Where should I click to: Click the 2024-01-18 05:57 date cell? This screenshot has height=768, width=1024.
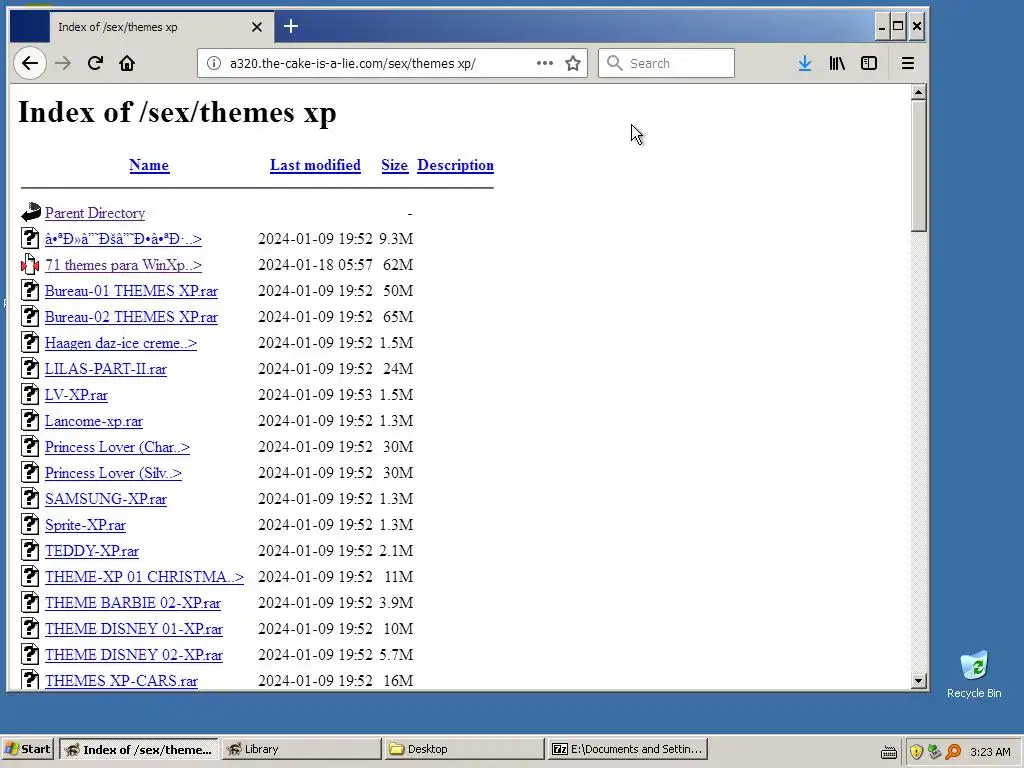(x=315, y=264)
